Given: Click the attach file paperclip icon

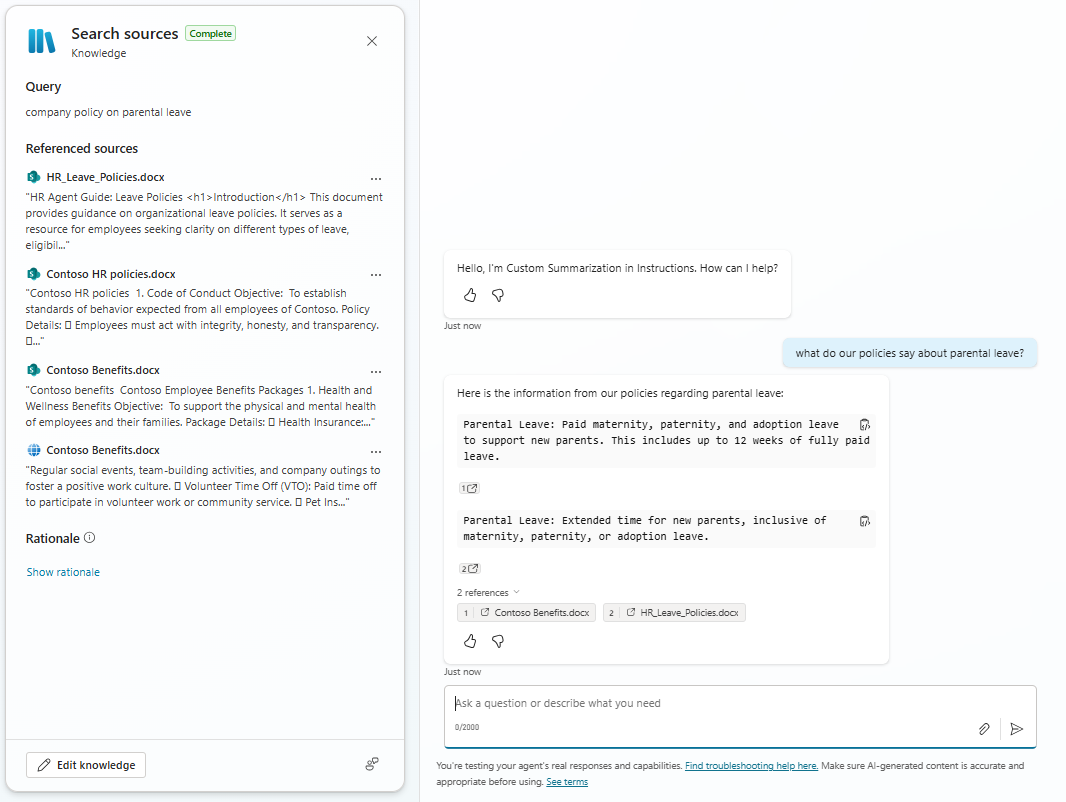Looking at the screenshot, I should [x=984, y=729].
